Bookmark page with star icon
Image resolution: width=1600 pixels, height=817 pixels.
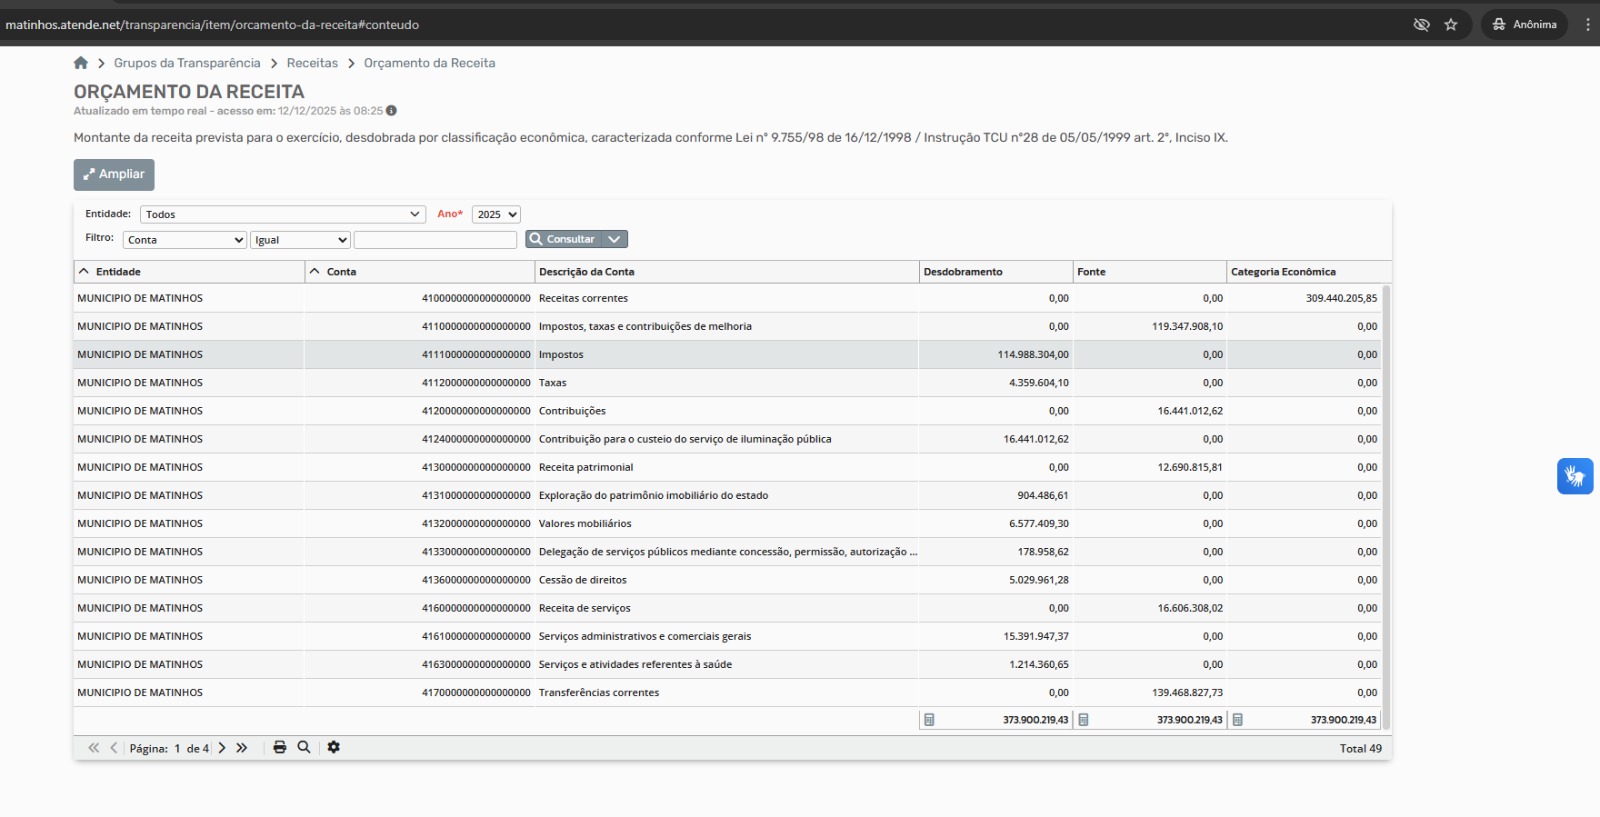click(x=1451, y=25)
